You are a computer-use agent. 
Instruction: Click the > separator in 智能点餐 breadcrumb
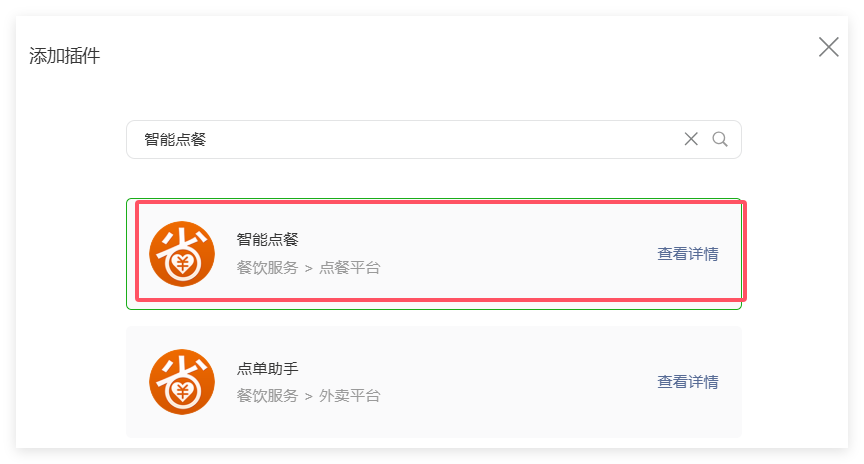click(309, 268)
